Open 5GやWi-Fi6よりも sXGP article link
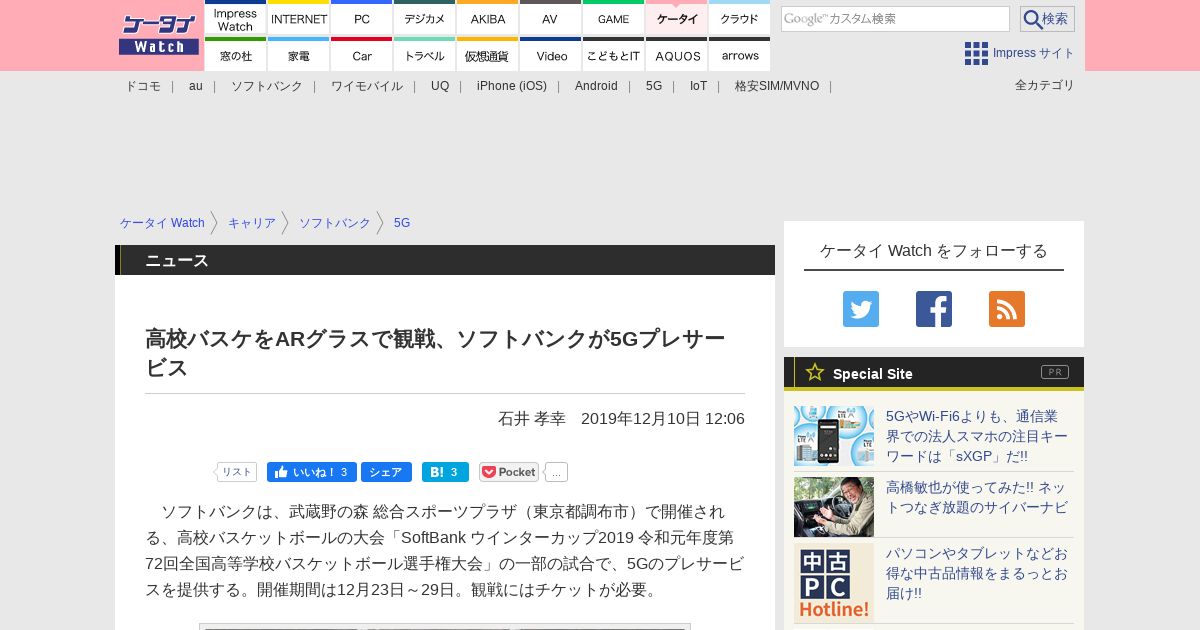 [x=977, y=436]
